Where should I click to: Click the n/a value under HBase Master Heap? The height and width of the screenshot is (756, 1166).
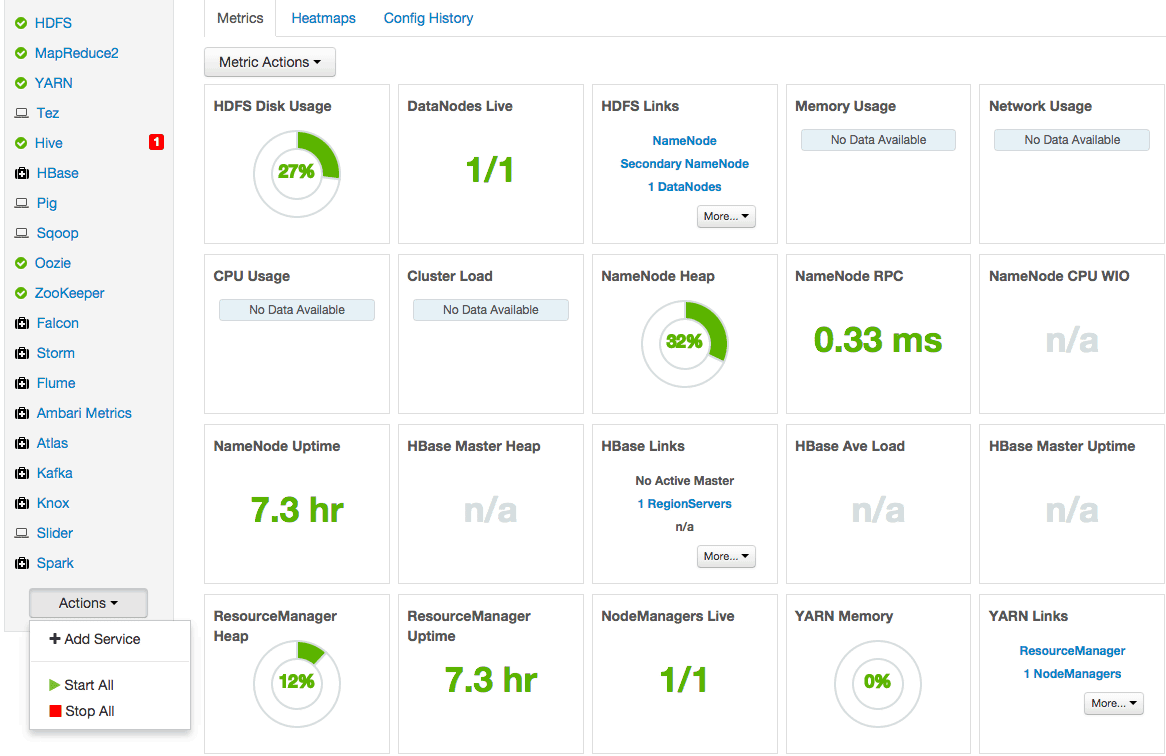pos(490,511)
